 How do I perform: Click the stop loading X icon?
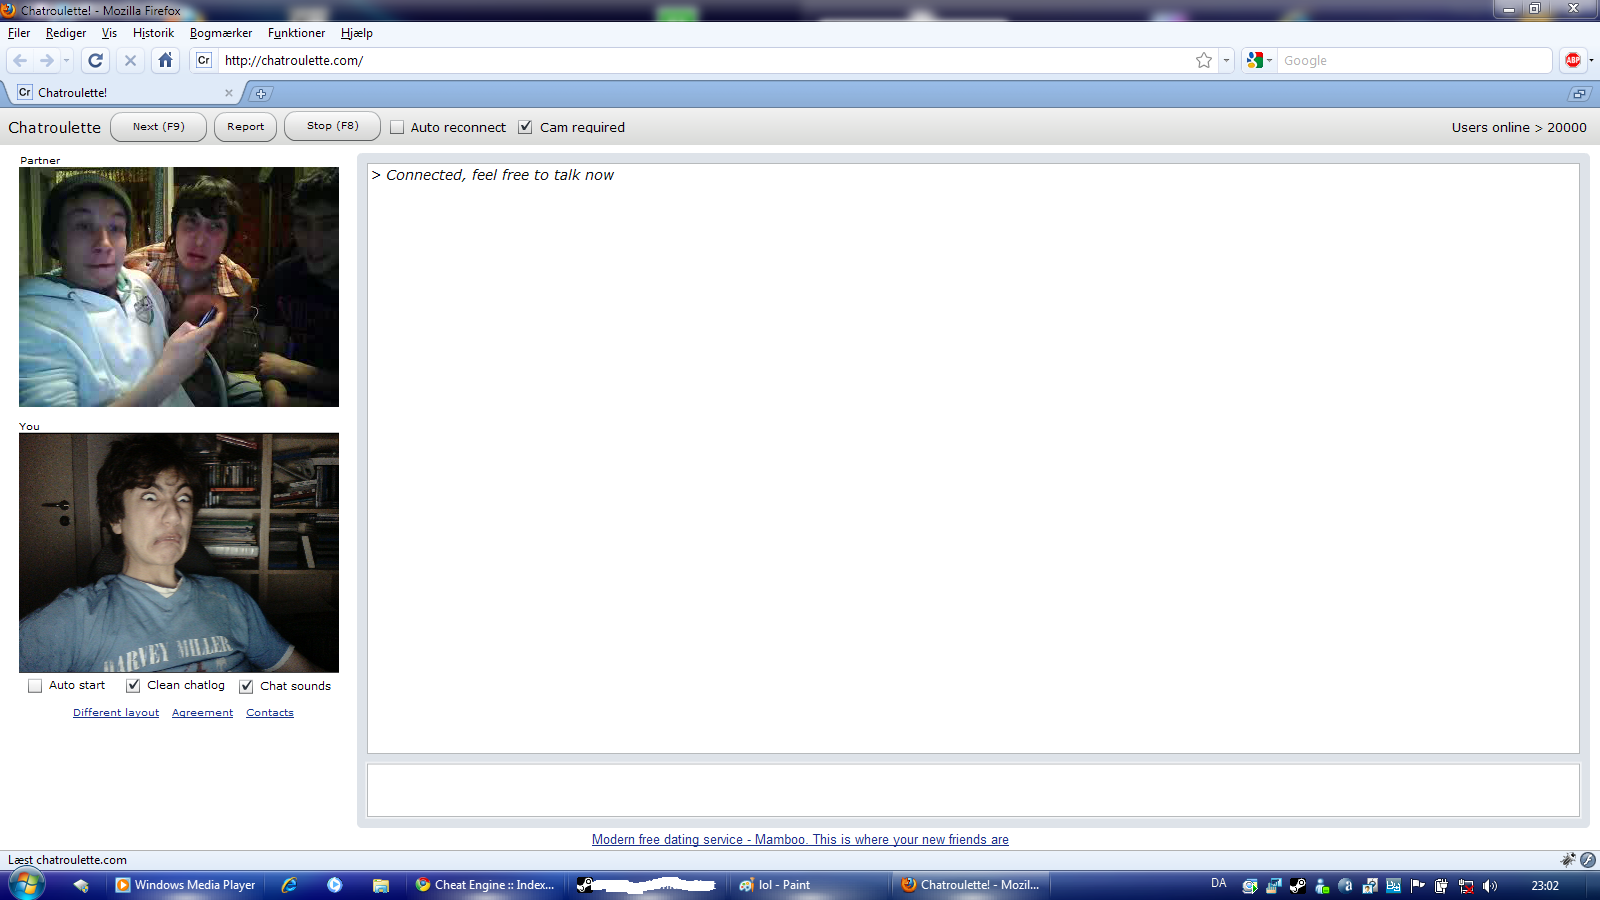point(130,60)
